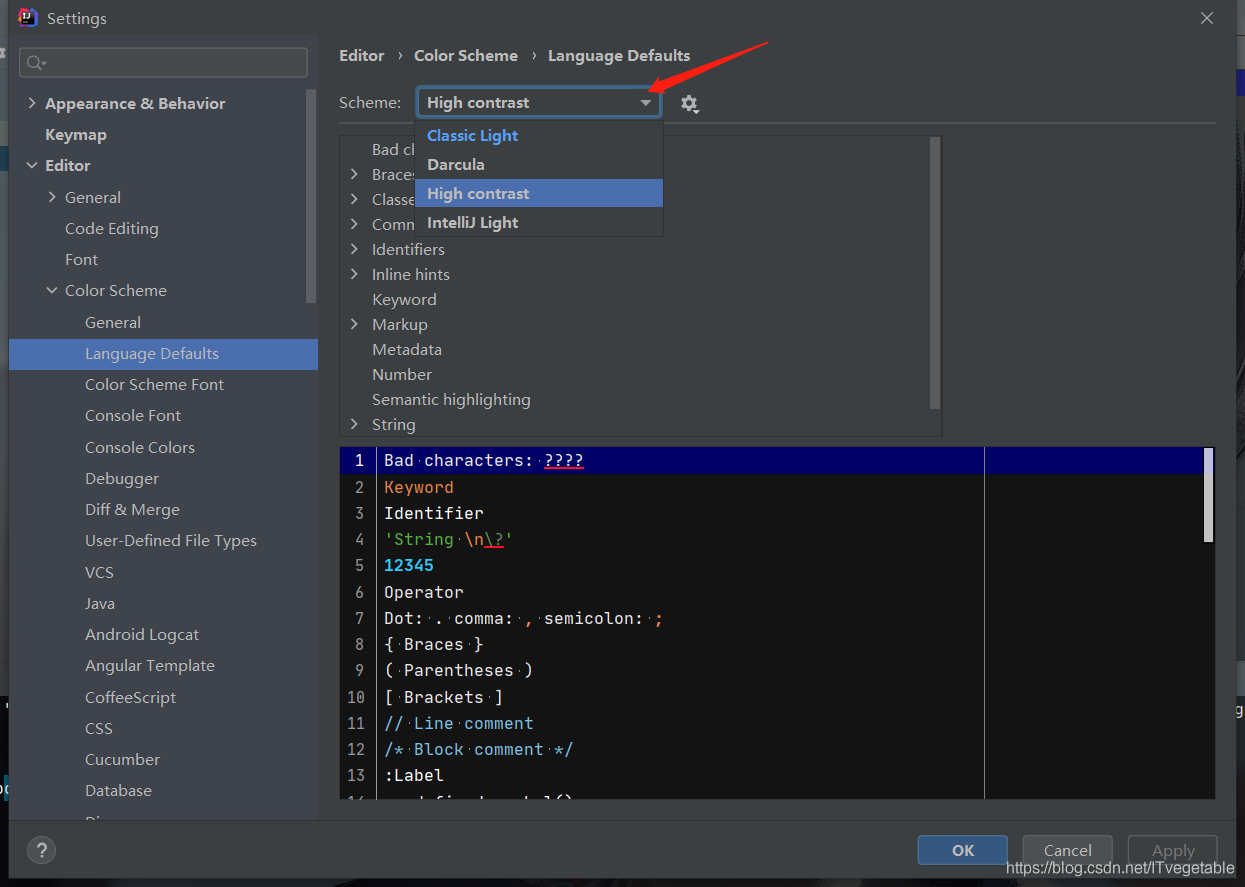Viewport: 1245px width, 887px height.
Task: Open CoffeeScript color settings
Action: coord(131,698)
